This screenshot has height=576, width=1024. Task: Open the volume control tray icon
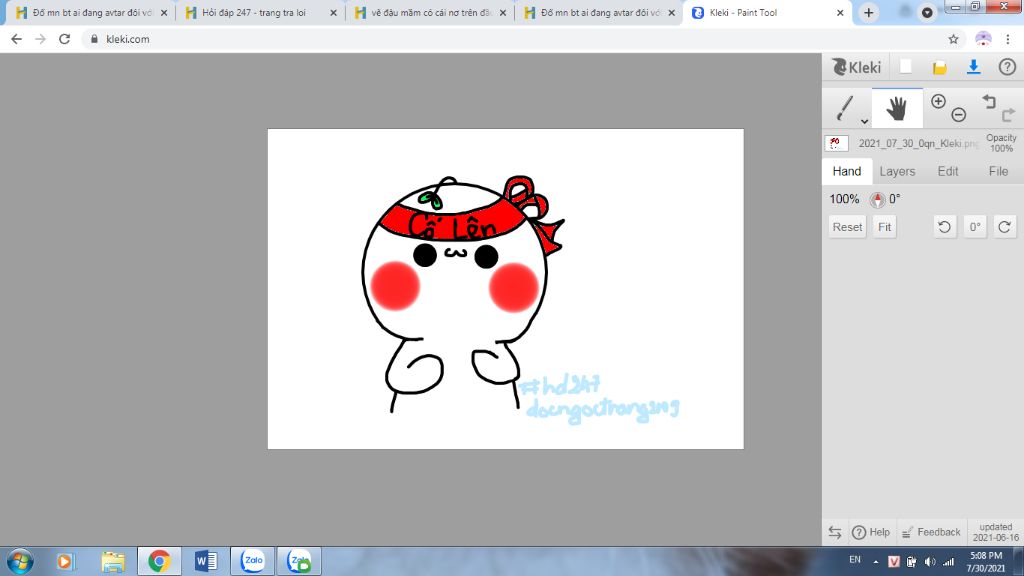tap(930, 562)
